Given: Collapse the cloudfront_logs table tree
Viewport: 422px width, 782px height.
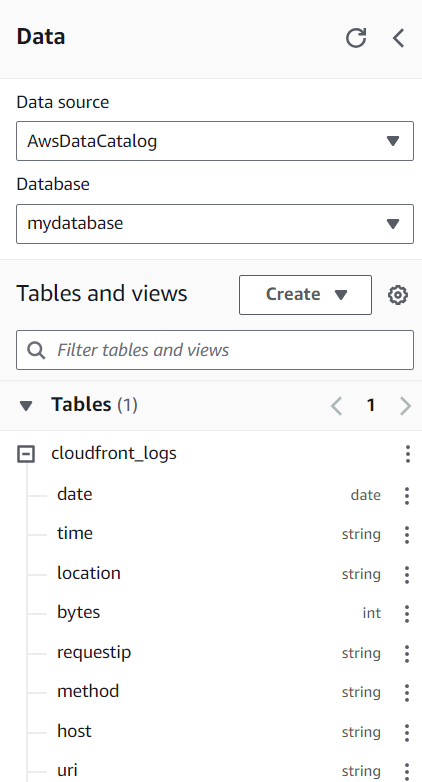Looking at the screenshot, I should 26,454.
